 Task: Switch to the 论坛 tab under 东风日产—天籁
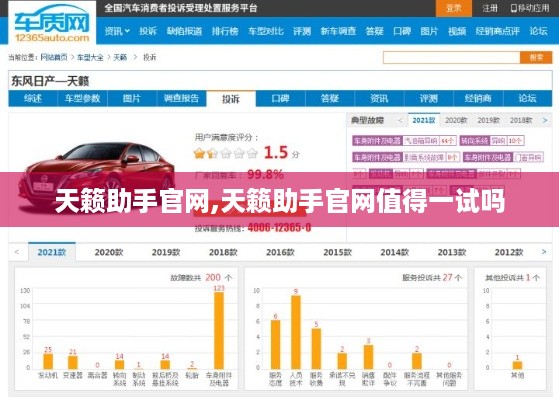pyautogui.click(x=528, y=98)
